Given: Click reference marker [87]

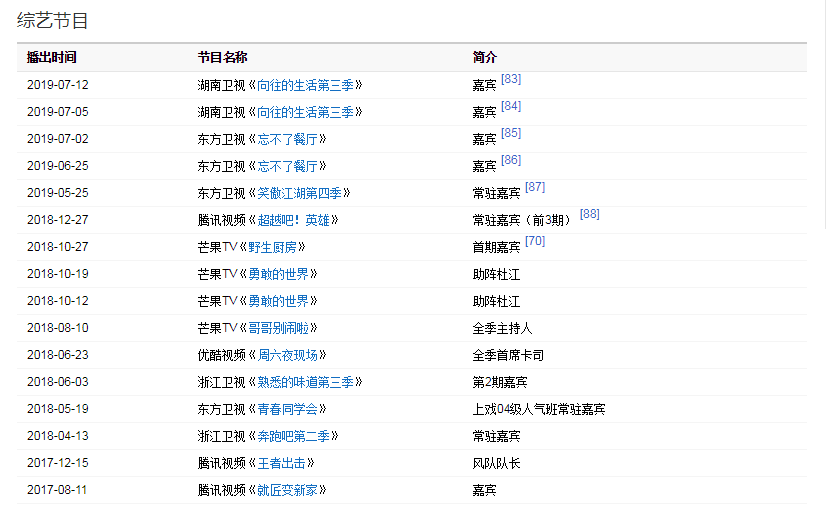Looking at the screenshot, I should pyautogui.click(x=535, y=187).
